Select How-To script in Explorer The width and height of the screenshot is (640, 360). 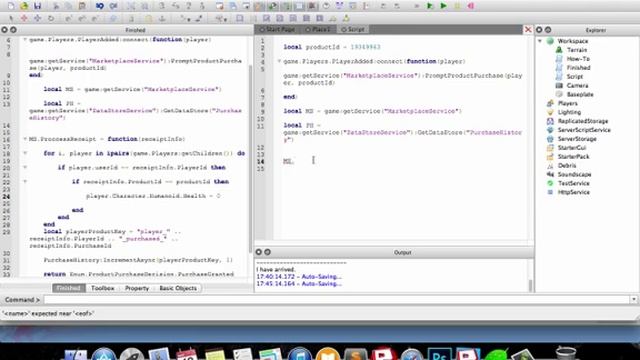point(578,59)
